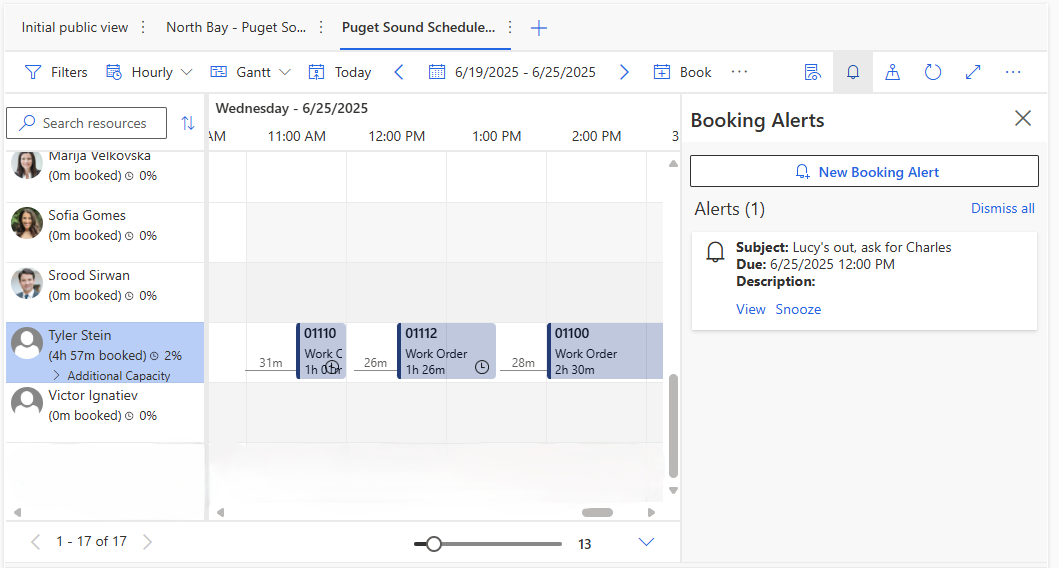The height and width of the screenshot is (568, 1059).
Task: Open the schedule assistant legend icon
Action: click(812, 72)
